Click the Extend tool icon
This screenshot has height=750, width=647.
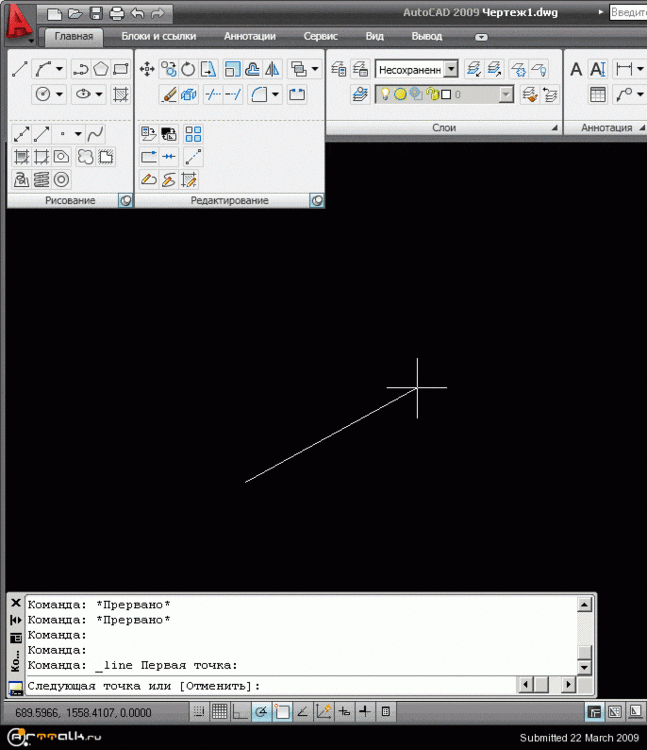pos(233,94)
